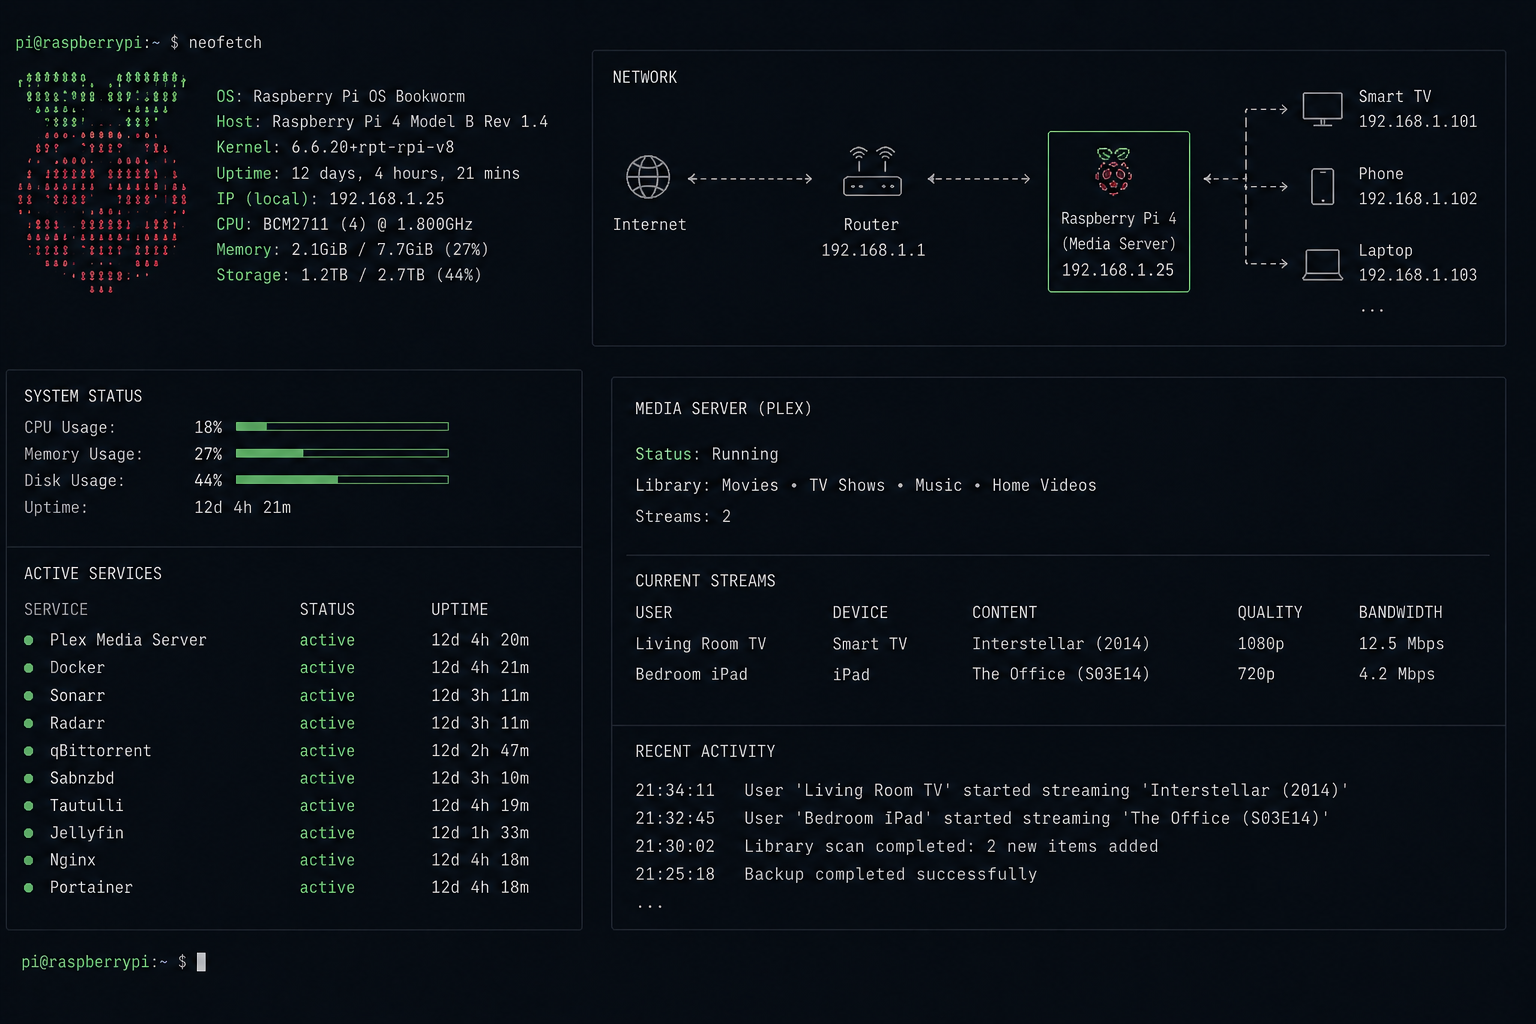The width and height of the screenshot is (1536, 1024).
Task: Click the Disk Usage progress bar
Action: (x=342, y=480)
